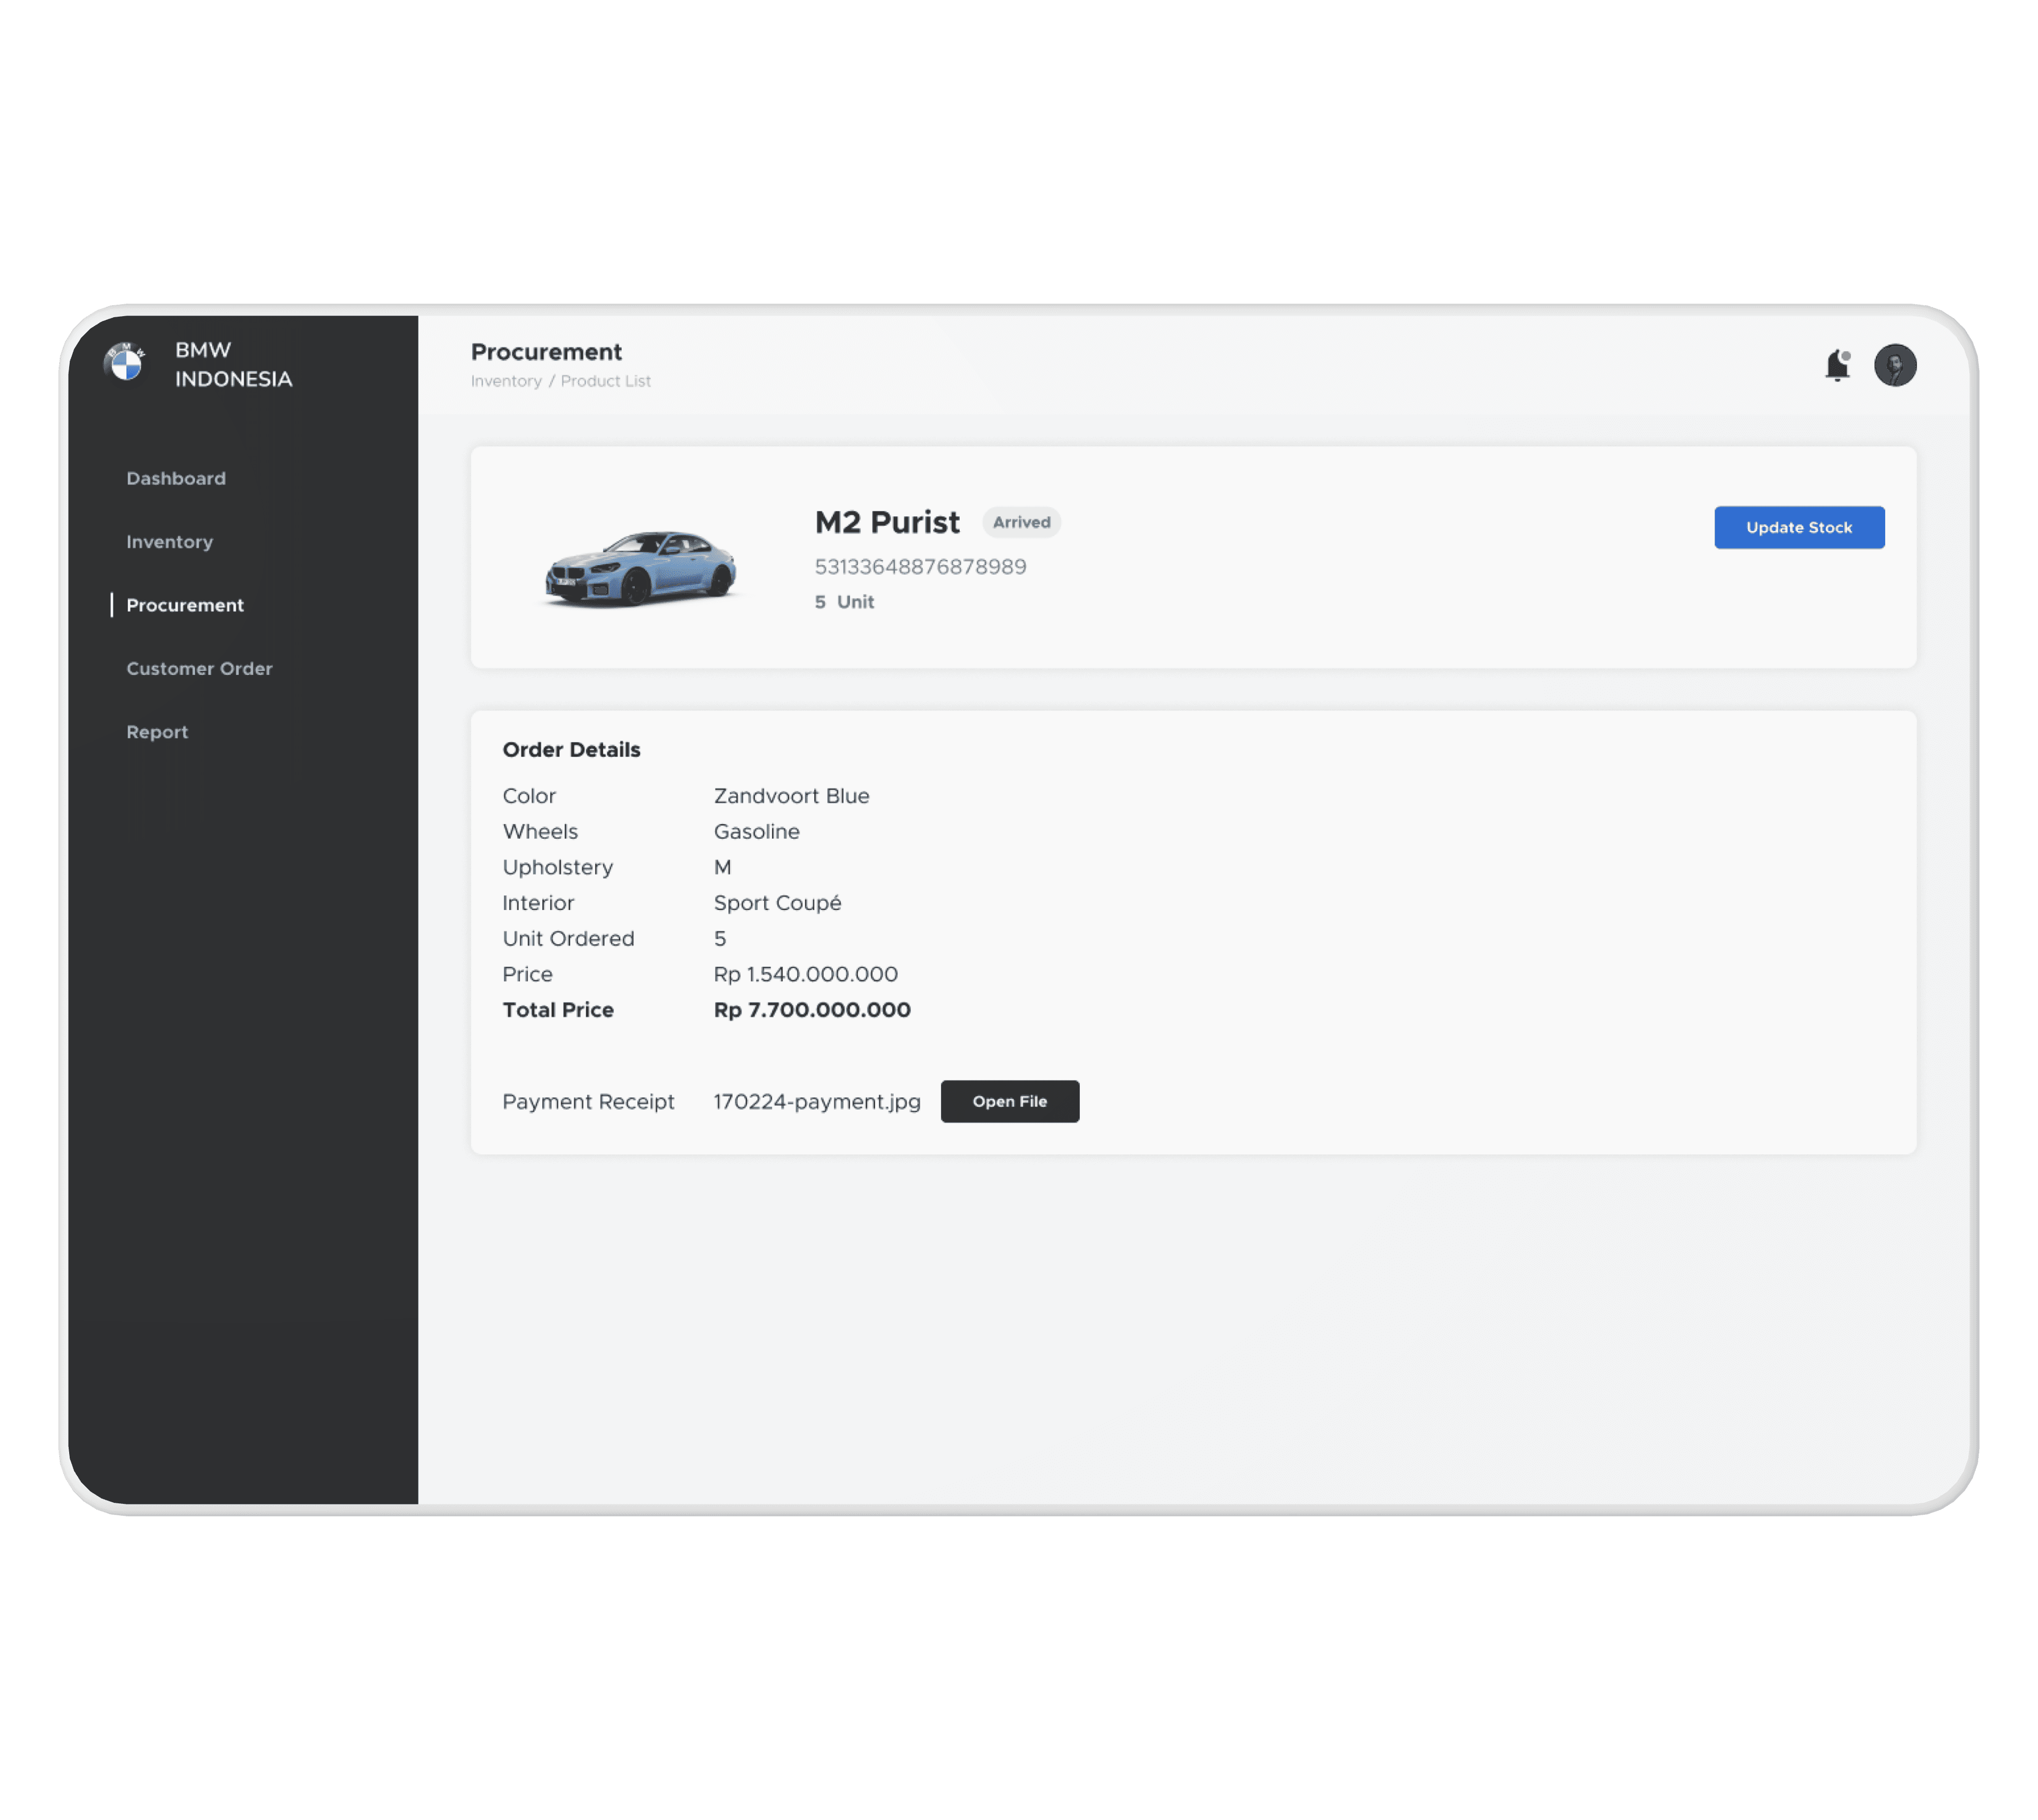This screenshot has height=1820, width=2038.
Task: Follow the Inventory breadcrumb link
Action: pos(506,381)
